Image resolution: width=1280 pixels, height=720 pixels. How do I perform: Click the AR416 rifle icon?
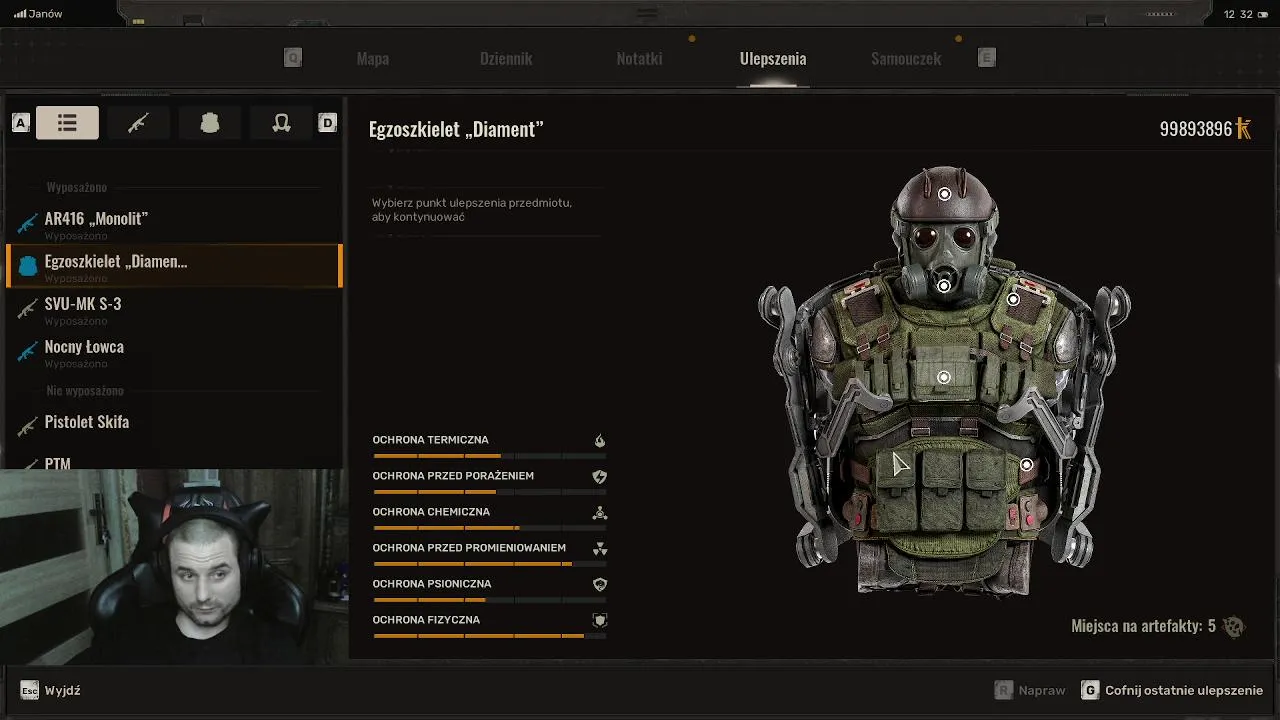[27, 223]
